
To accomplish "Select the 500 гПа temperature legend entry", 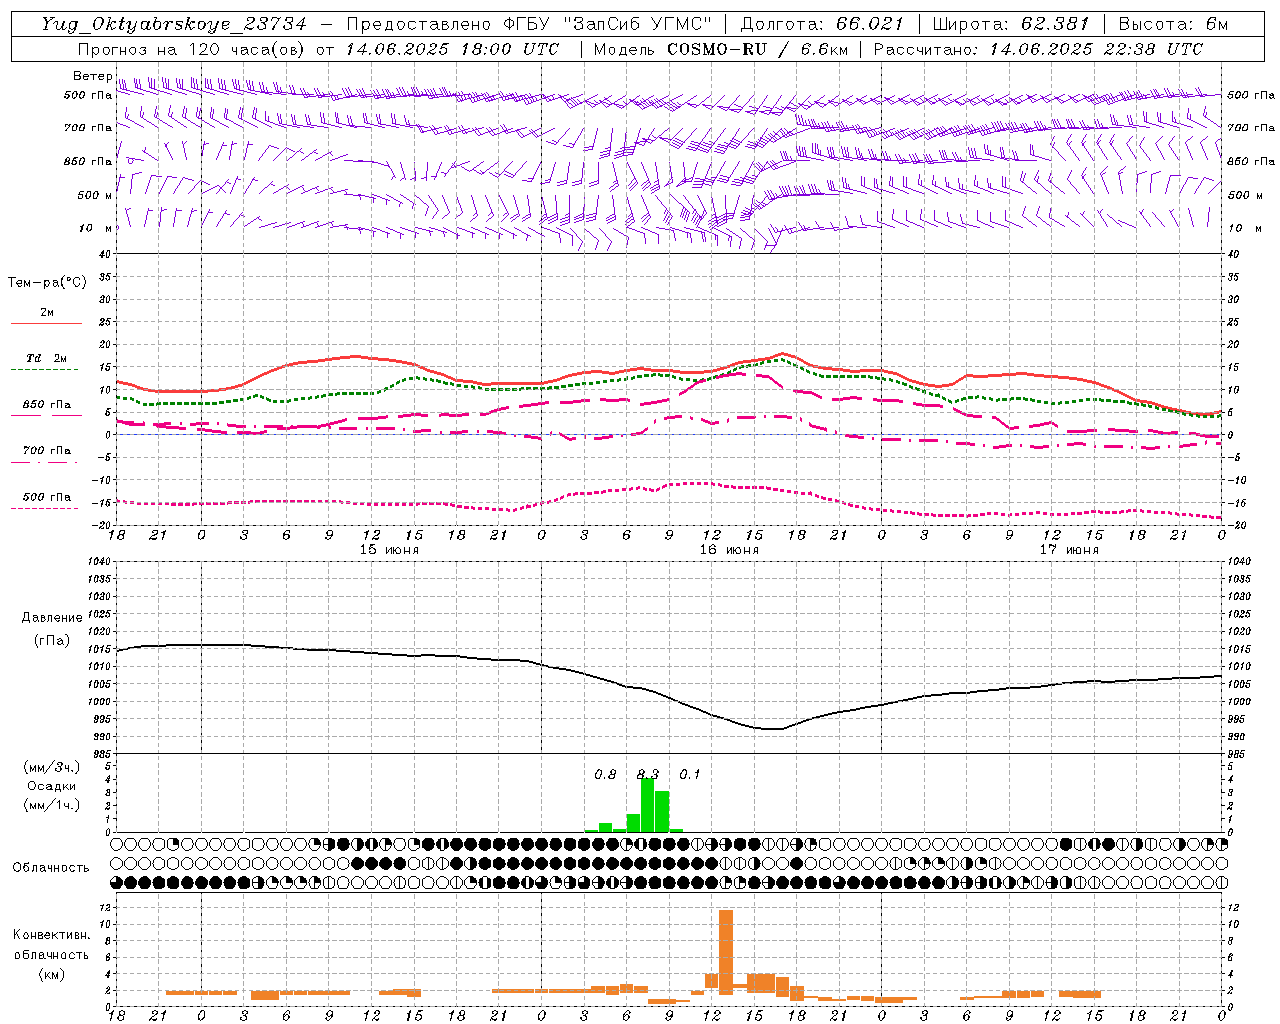I will [x=47, y=497].
